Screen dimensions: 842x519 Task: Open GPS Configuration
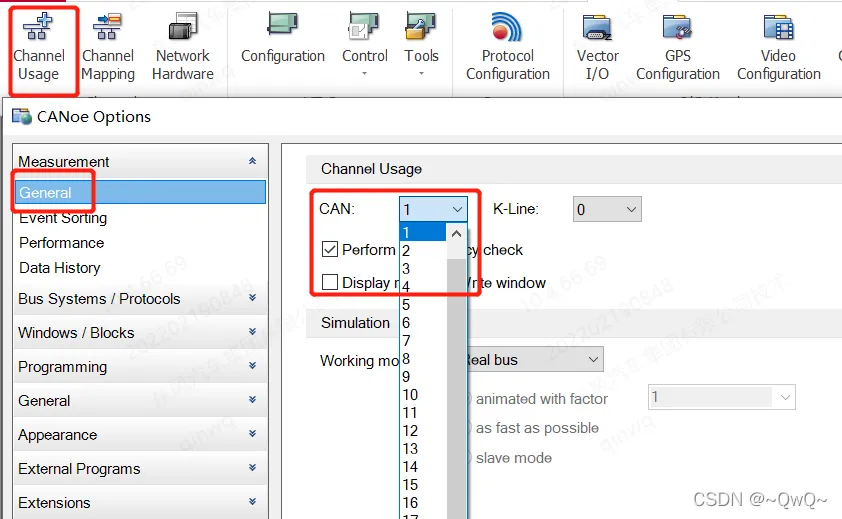tap(677, 47)
